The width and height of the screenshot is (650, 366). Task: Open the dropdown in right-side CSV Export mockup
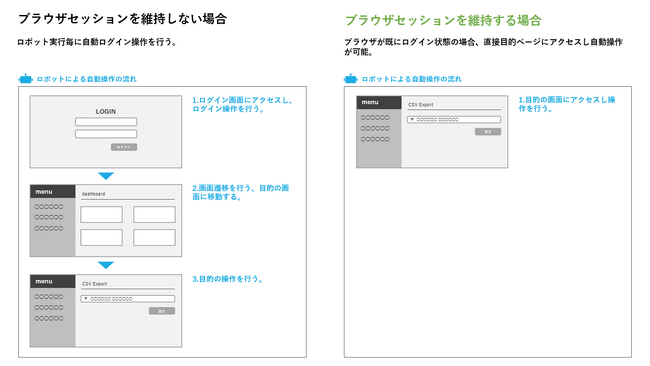point(454,120)
